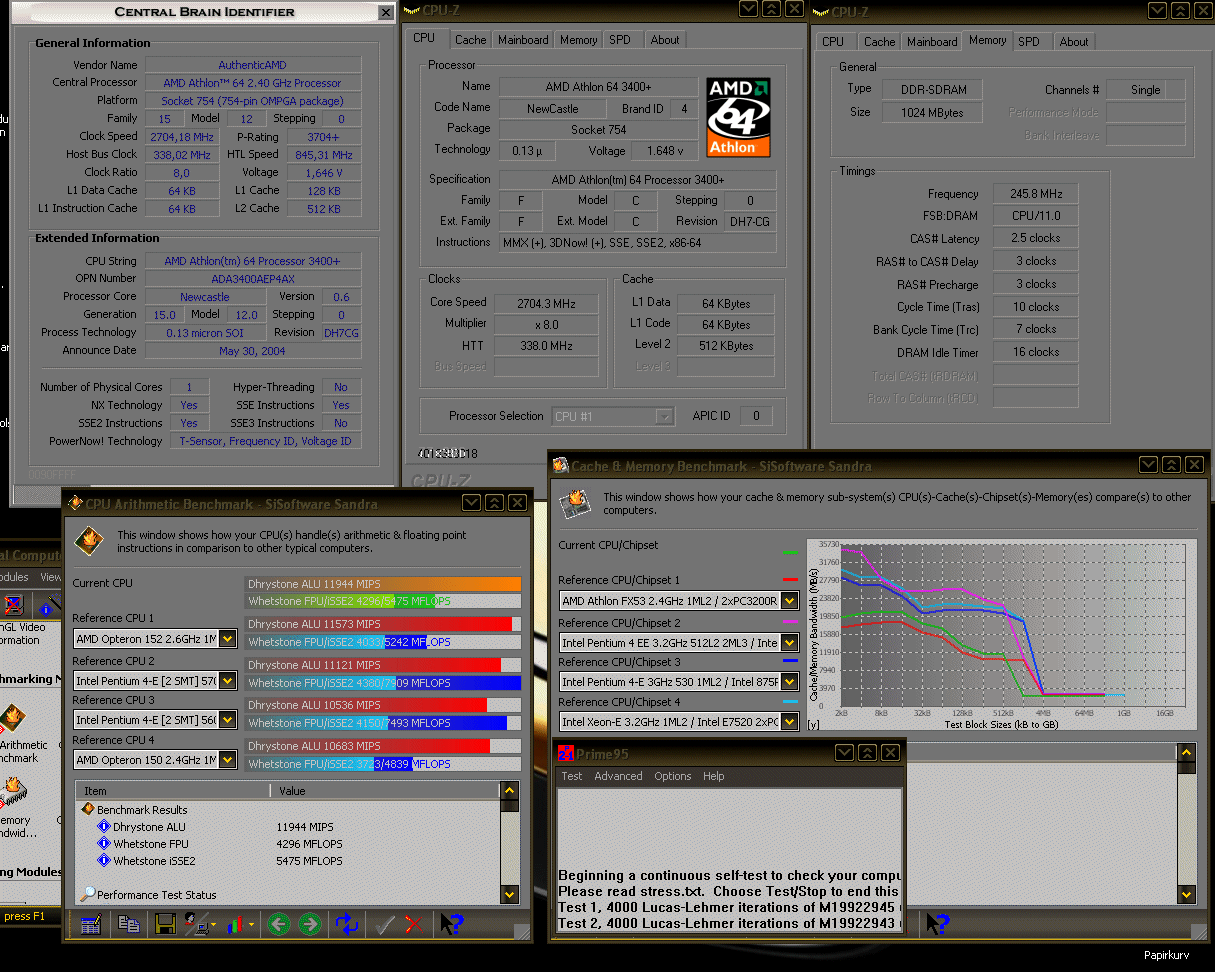Open Memory tab in left CPU-Z window

[579, 40]
